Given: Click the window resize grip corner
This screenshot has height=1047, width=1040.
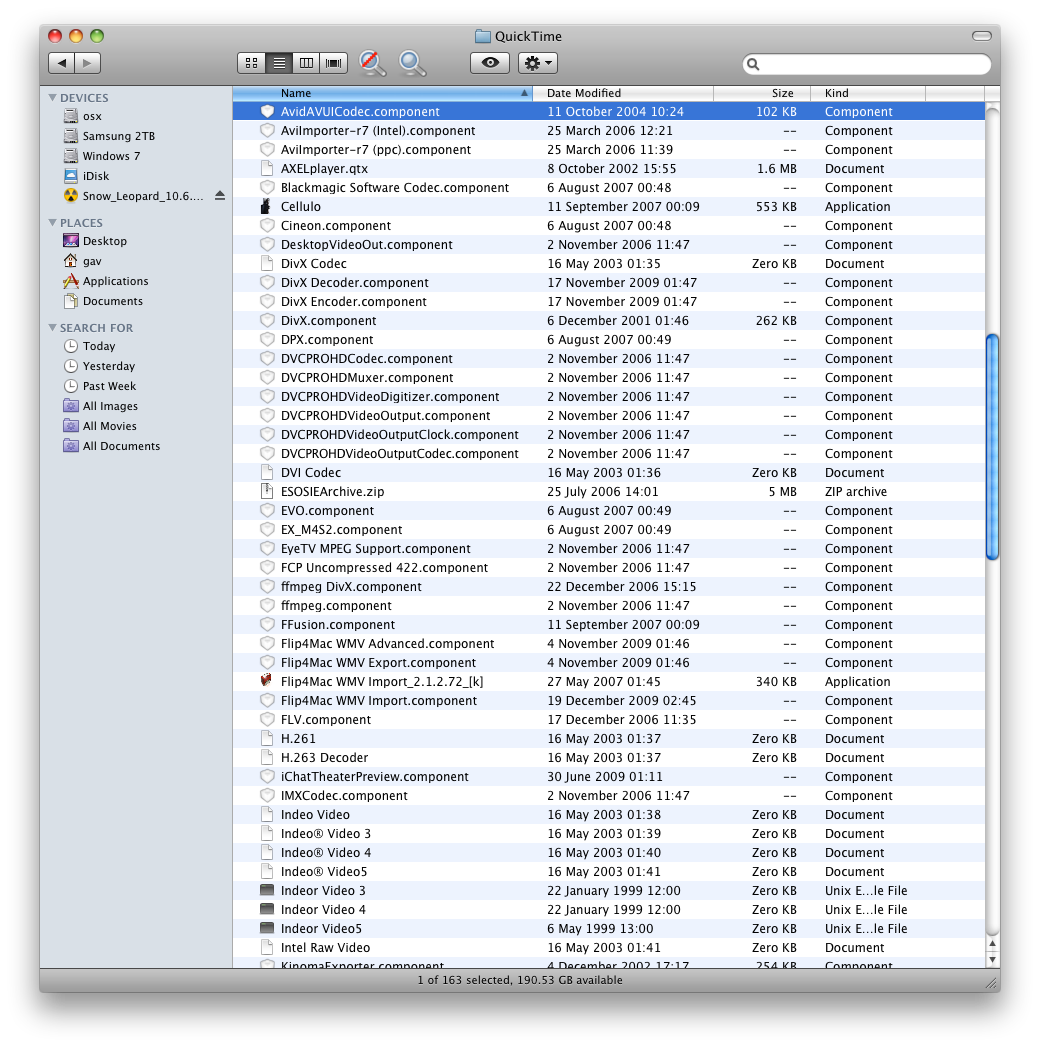Looking at the screenshot, I should click(992, 983).
